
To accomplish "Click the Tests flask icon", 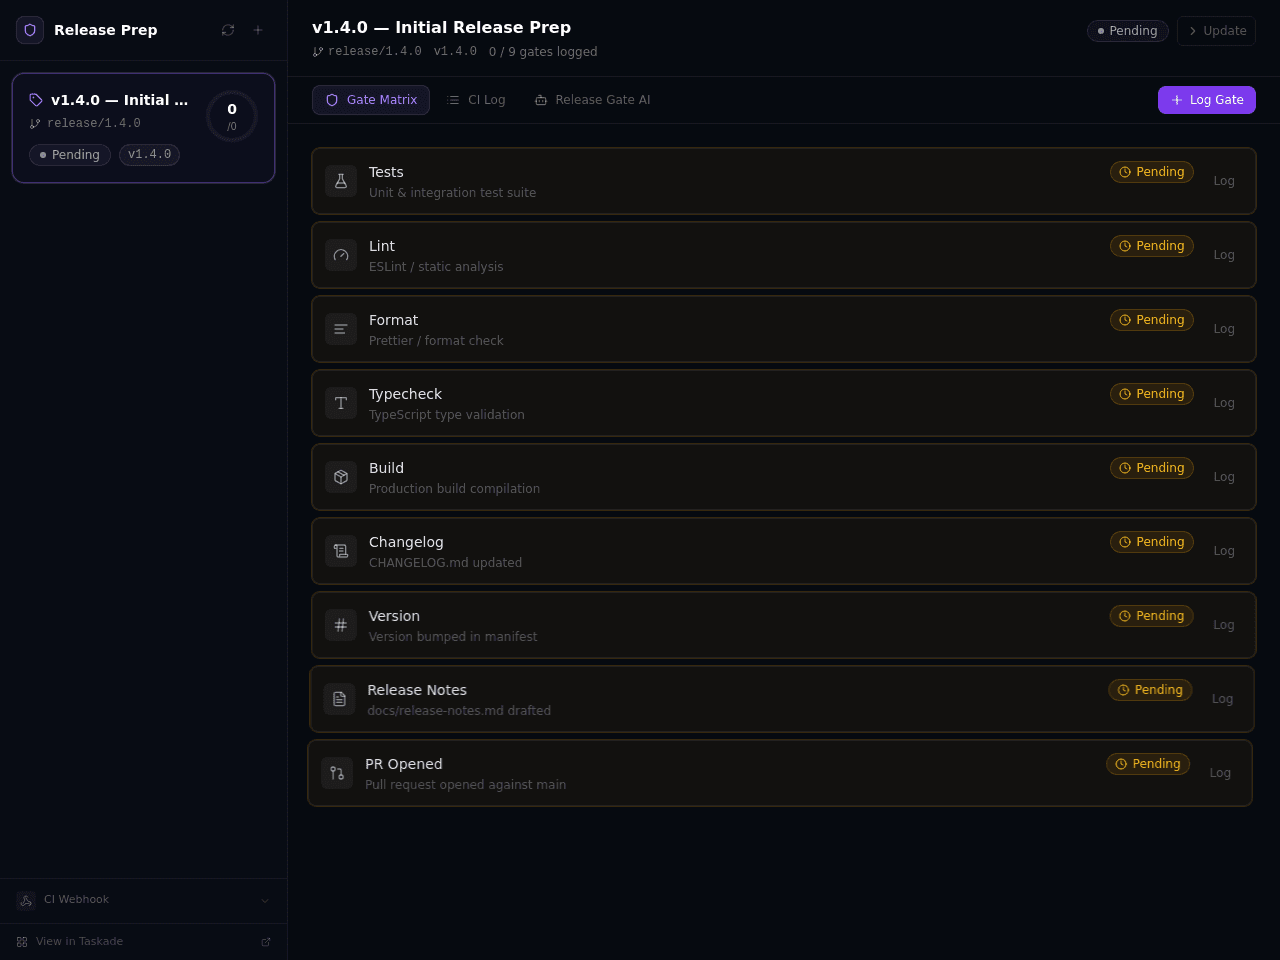I will tap(341, 181).
